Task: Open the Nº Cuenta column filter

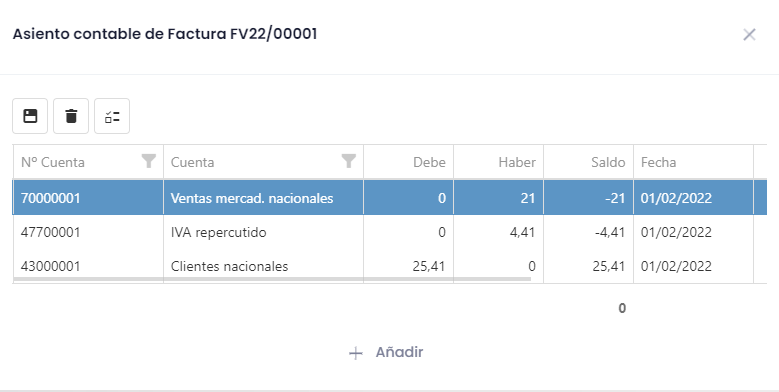Action: tap(149, 161)
